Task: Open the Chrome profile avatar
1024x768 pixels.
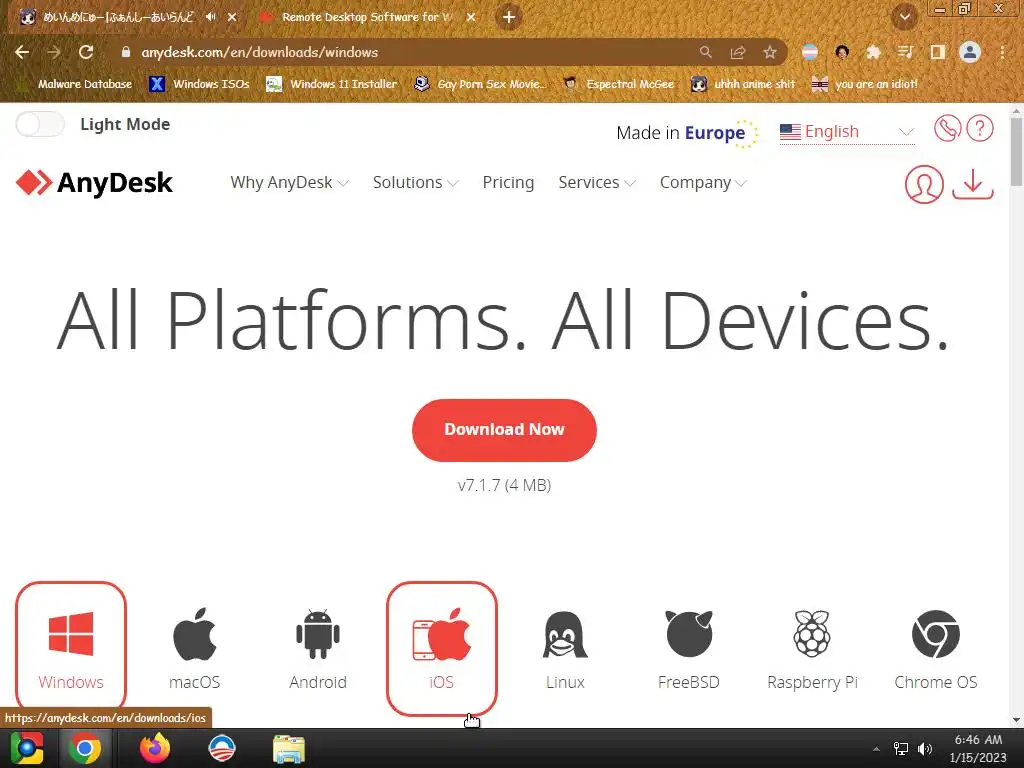Action: (x=970, y=52)
